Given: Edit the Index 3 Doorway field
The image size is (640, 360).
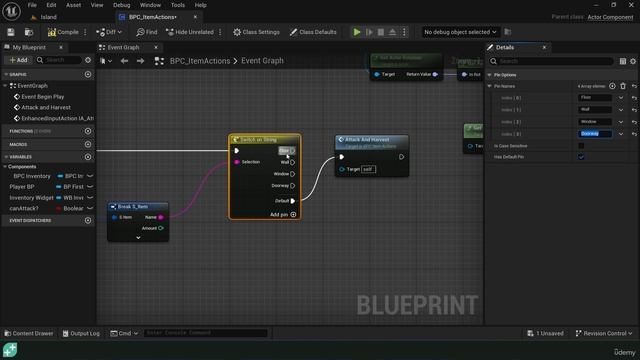Looking at the screenshot, I should (x=595, y=134).
